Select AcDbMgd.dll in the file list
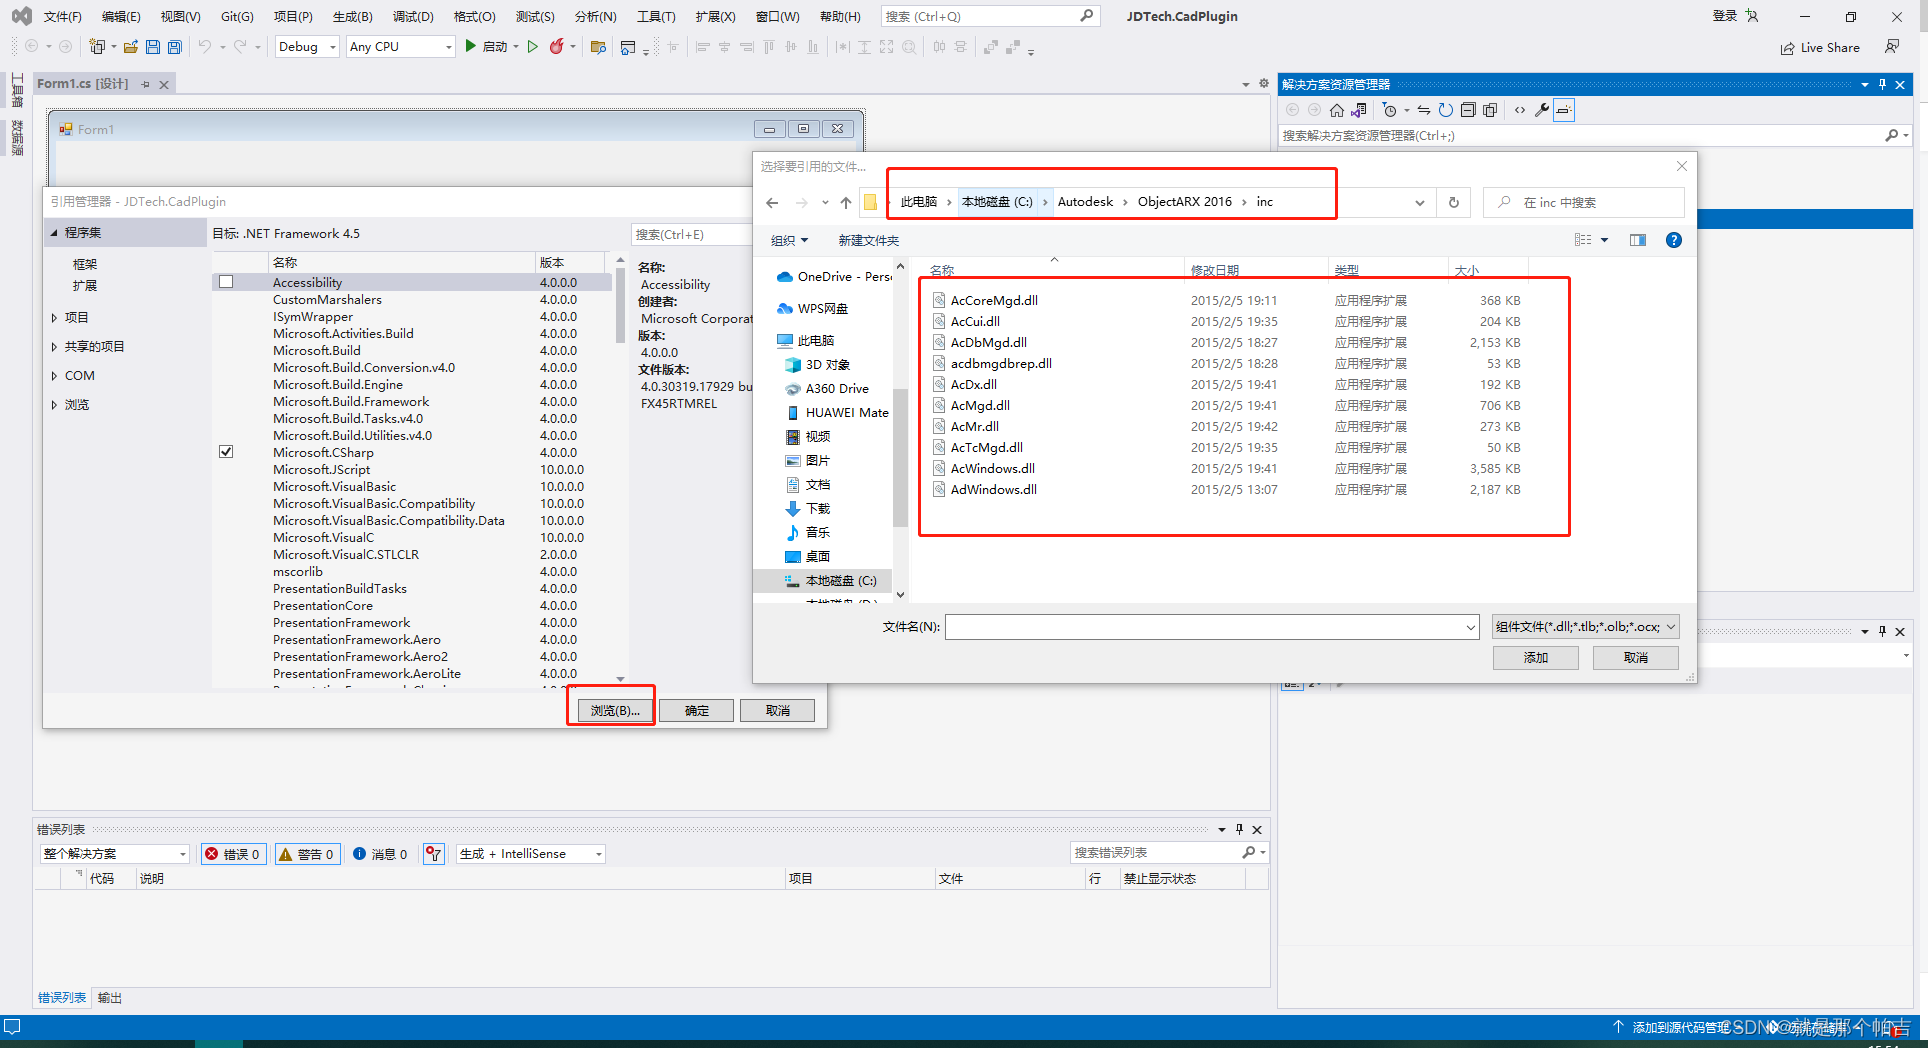Viewport: 1928px width, 1048px height. coord(988,342)
